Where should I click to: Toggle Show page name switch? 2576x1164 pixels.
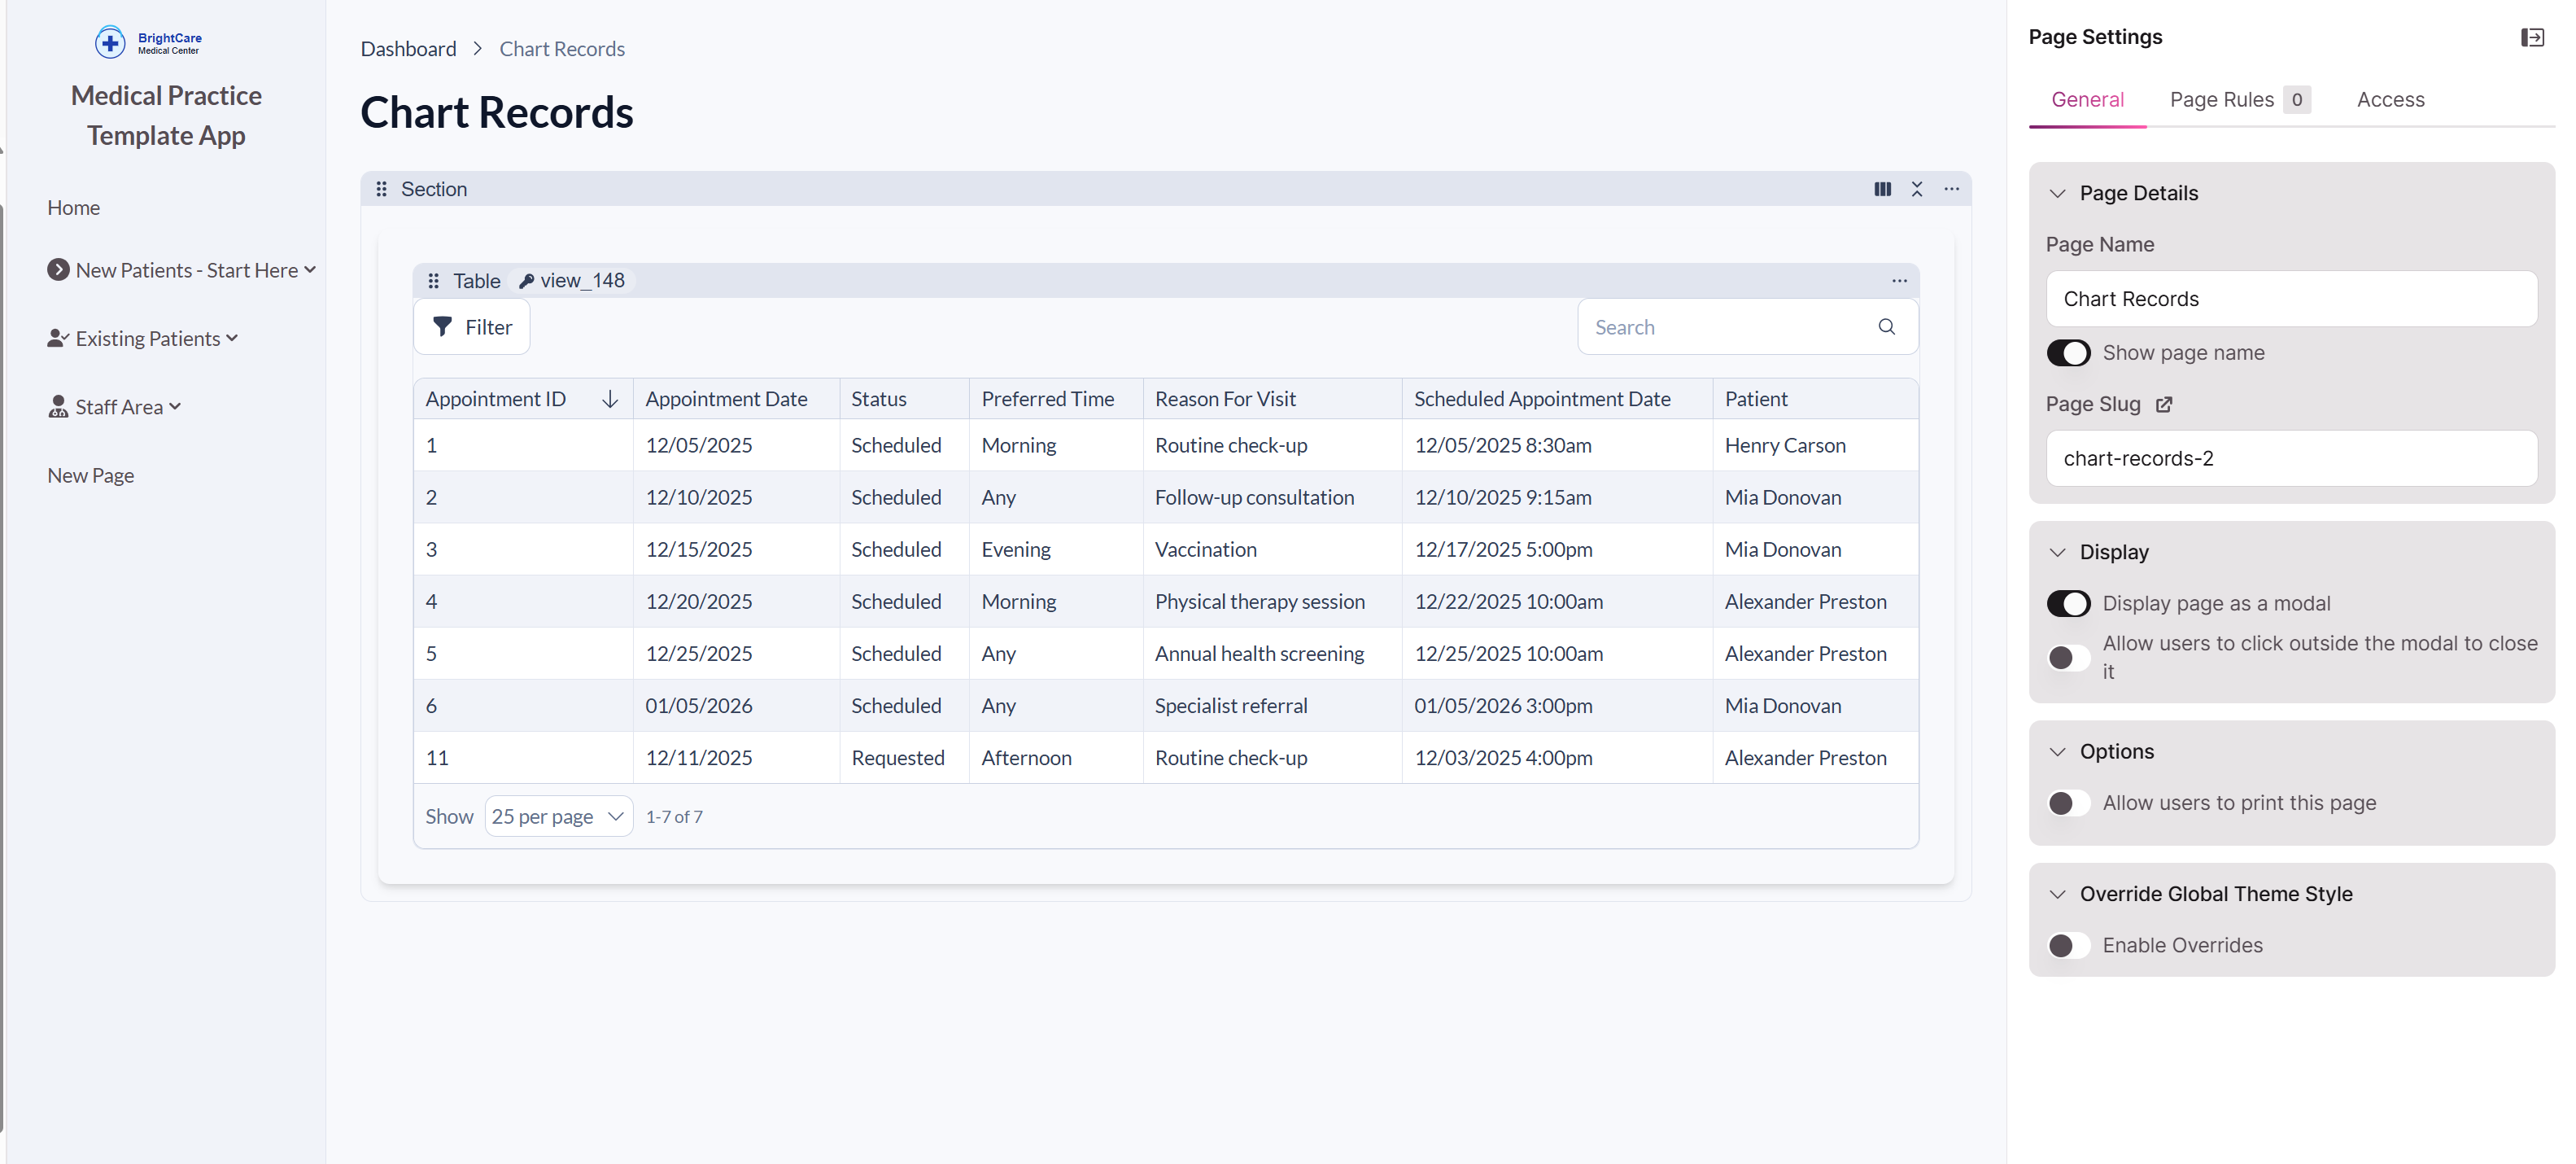point(2068,353)
